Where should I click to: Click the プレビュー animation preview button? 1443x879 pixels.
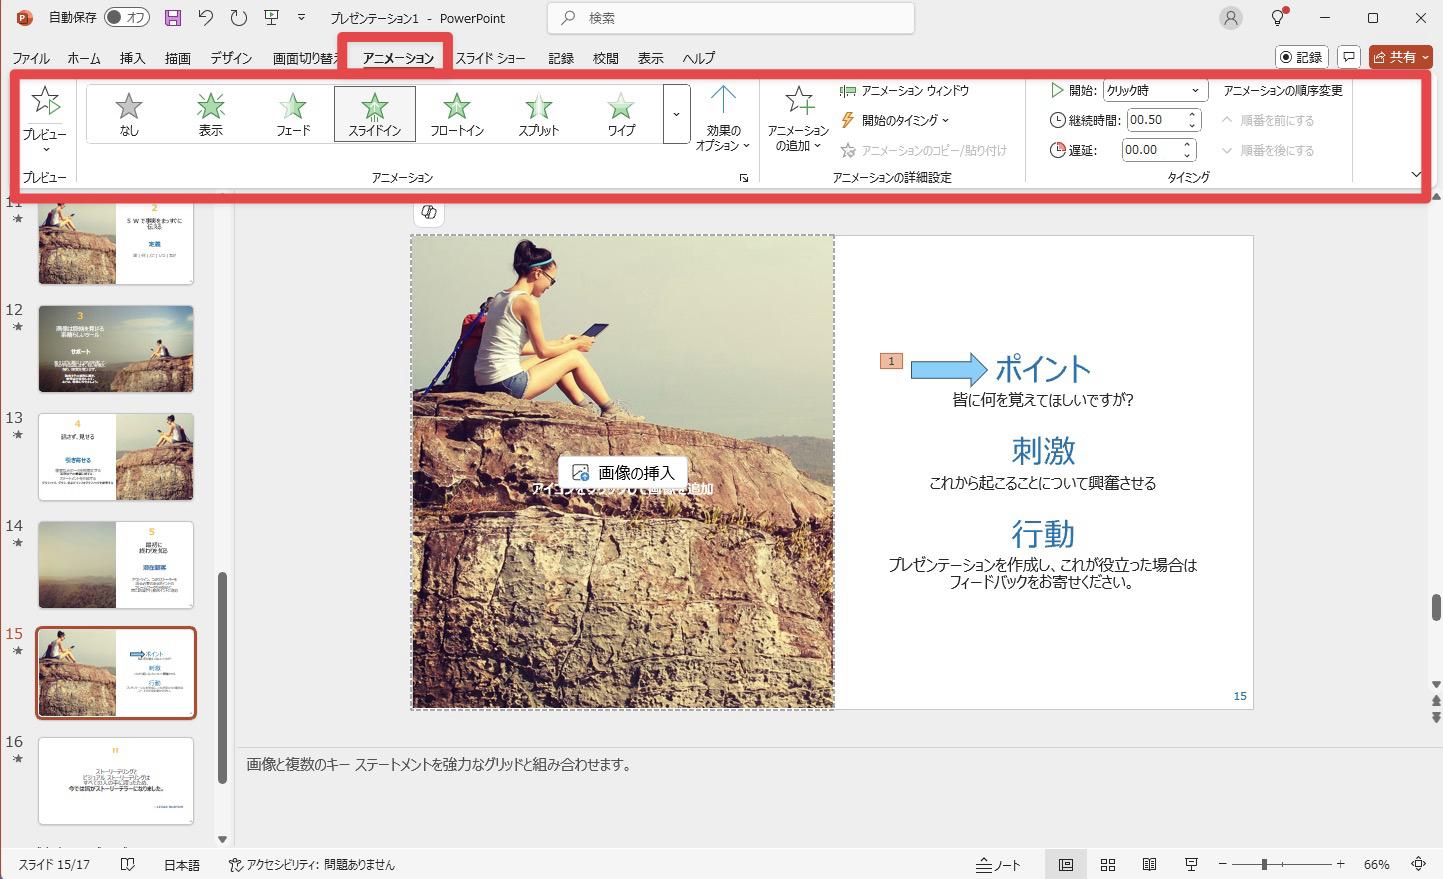(x=45, y=118)
